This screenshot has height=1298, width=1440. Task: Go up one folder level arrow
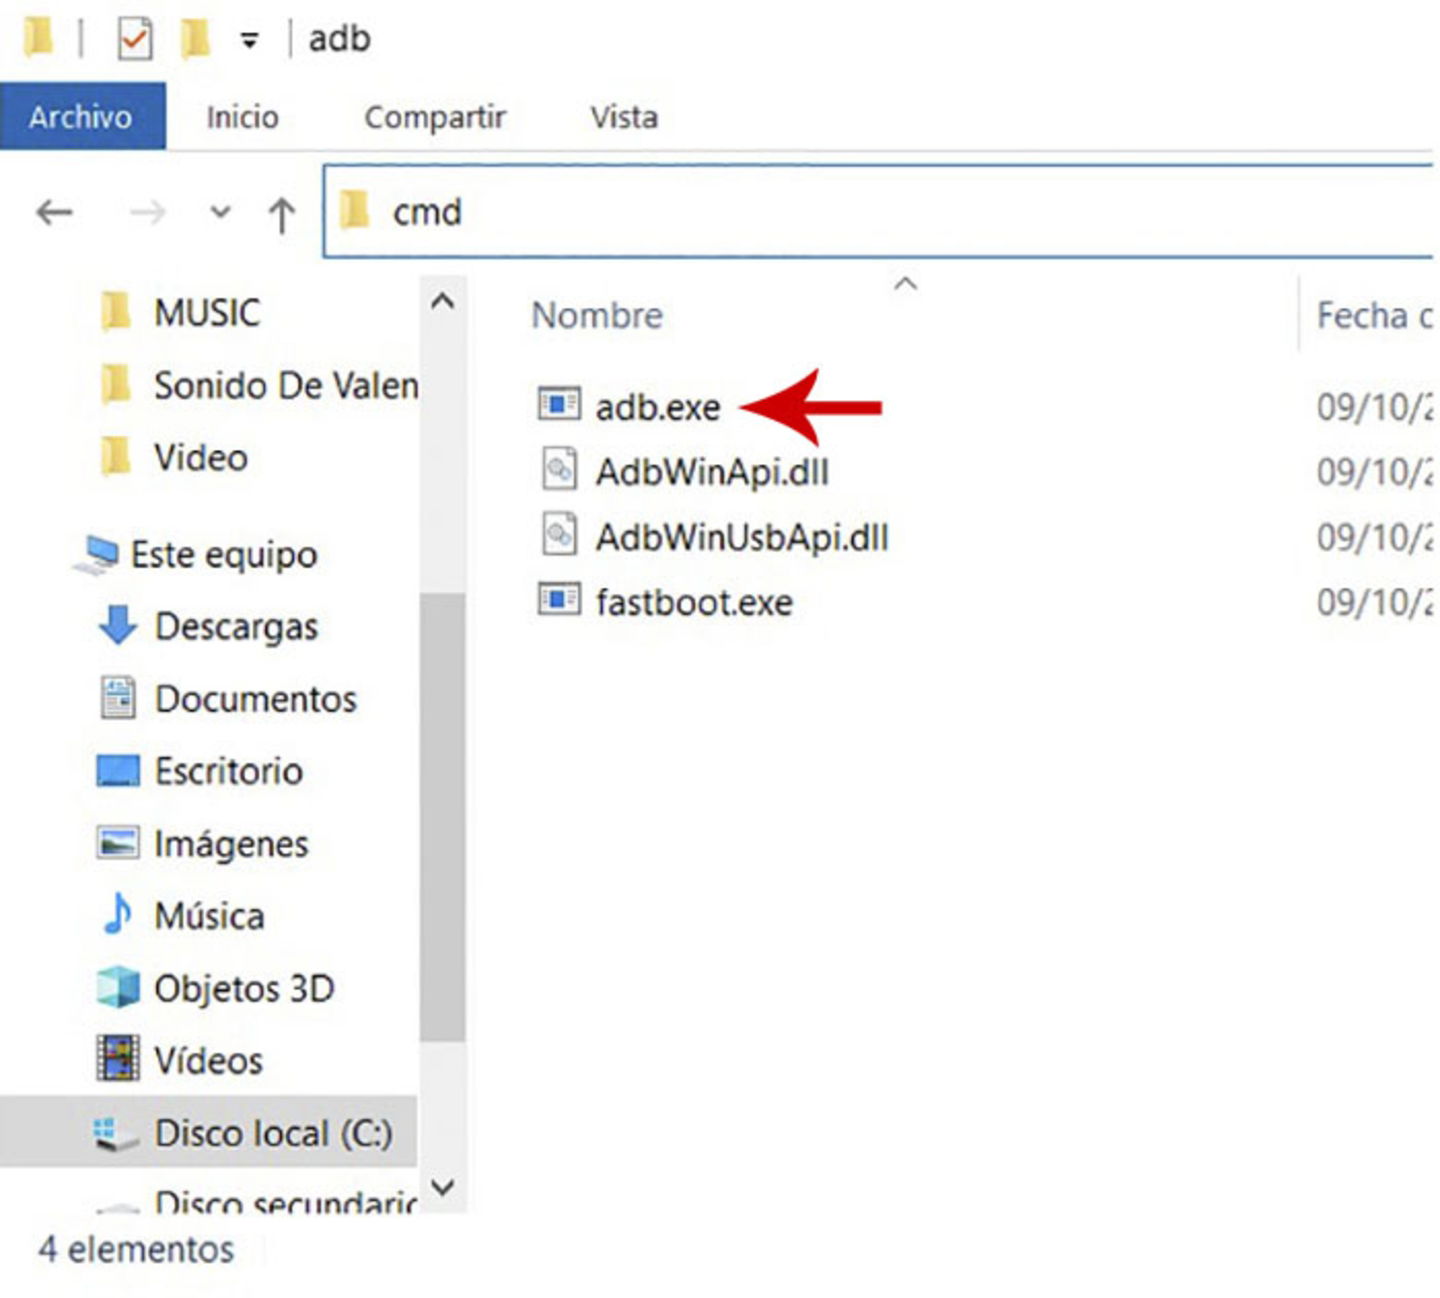coord(282,213)
